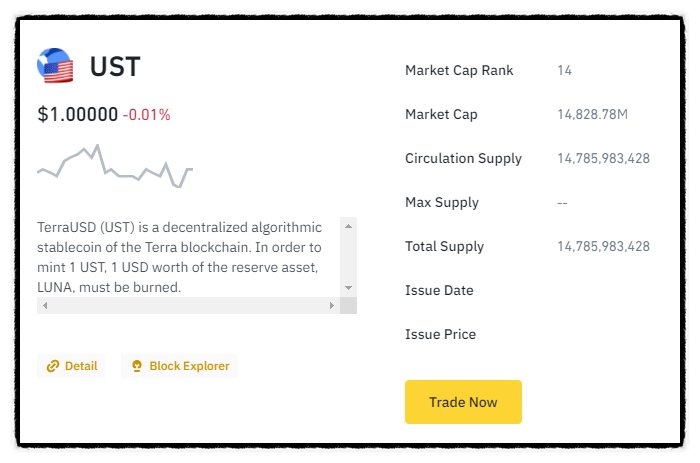Click the horizontal scrollbar track under description
This screenshot has width=700, height=463.
188,305
